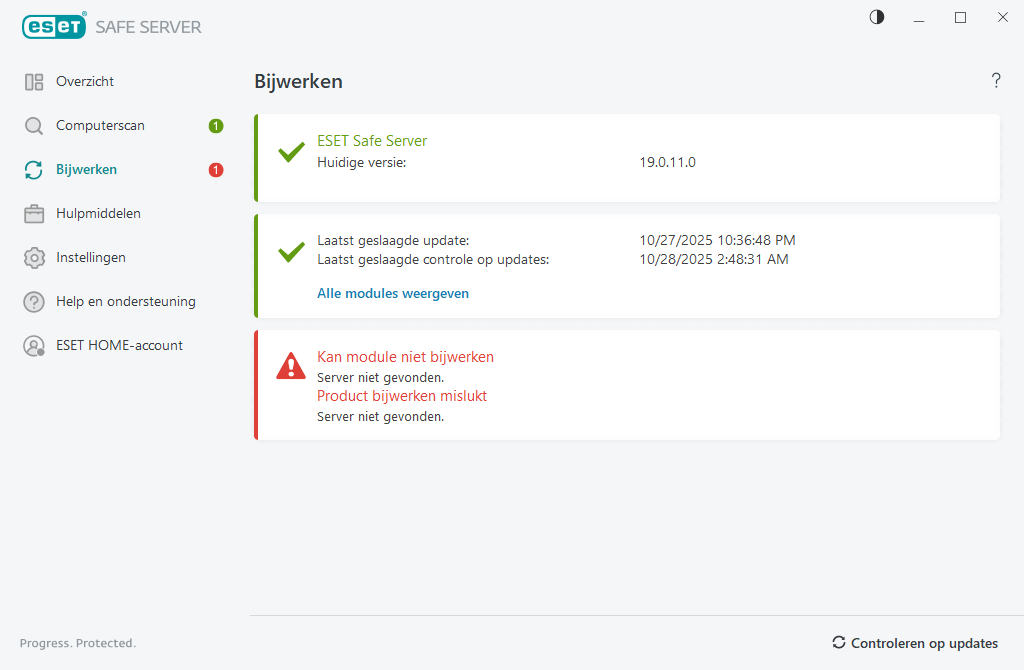Screen dimensions: 1024x670
Task: Click the Alle modules weergeven link
Action: pos(393,294)
